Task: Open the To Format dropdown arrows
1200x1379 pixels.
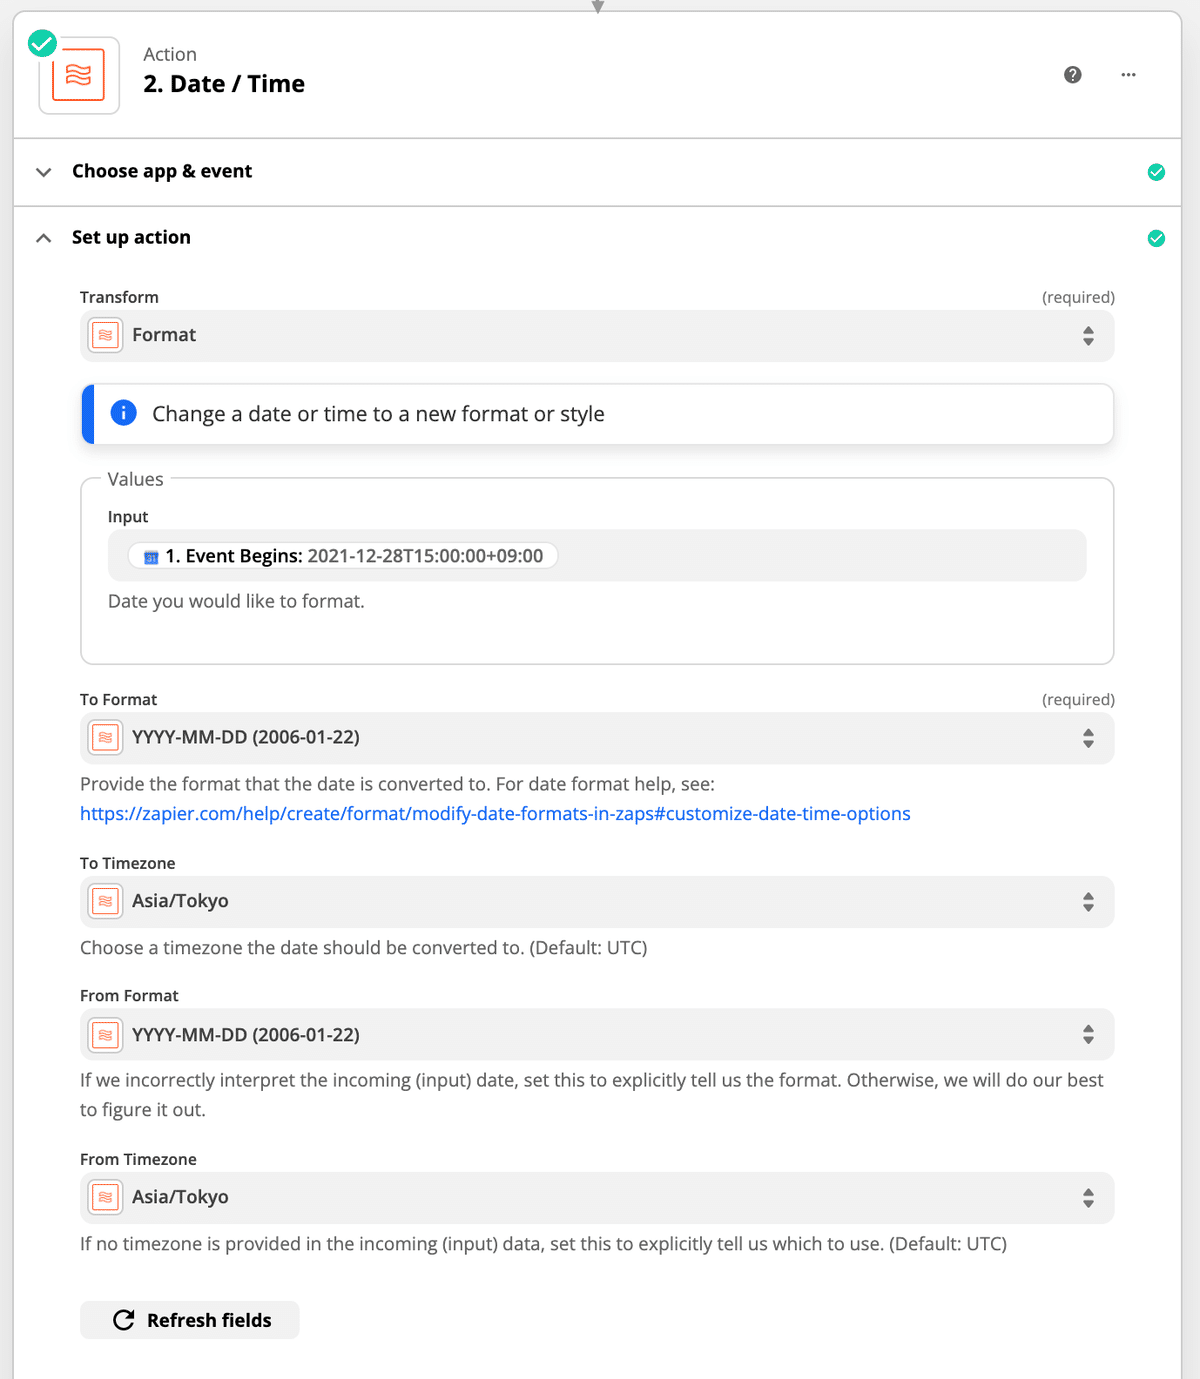Action: coord(1088,738)
